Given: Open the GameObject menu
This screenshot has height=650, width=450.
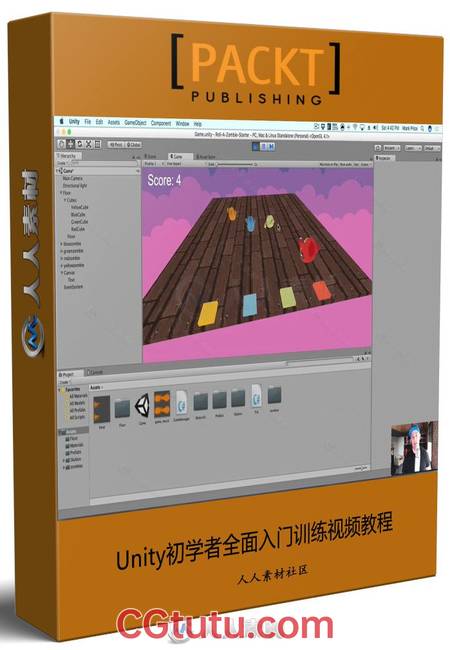Looking at the screenshot, I should (x=135, y=123).
